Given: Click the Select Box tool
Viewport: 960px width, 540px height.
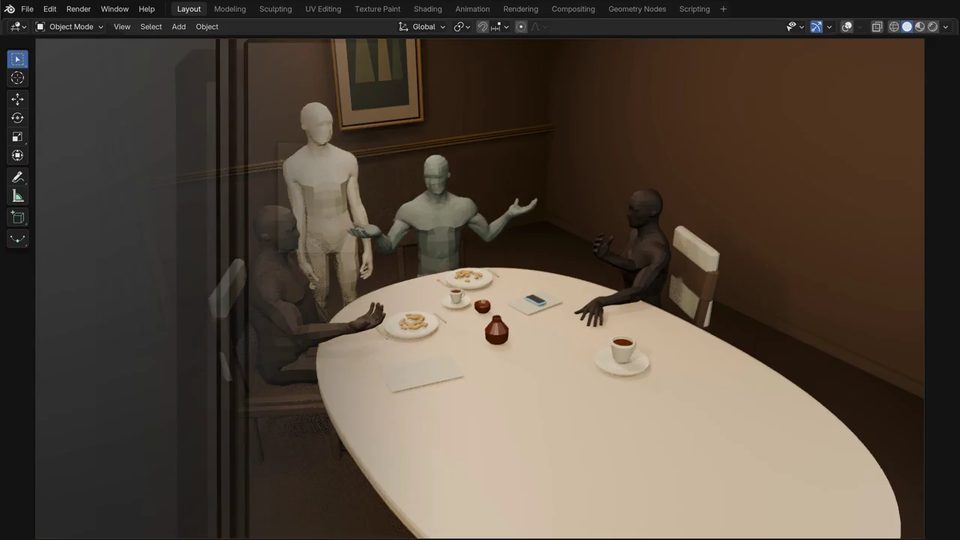Looking at the screenshot, I should coord(17,59).
